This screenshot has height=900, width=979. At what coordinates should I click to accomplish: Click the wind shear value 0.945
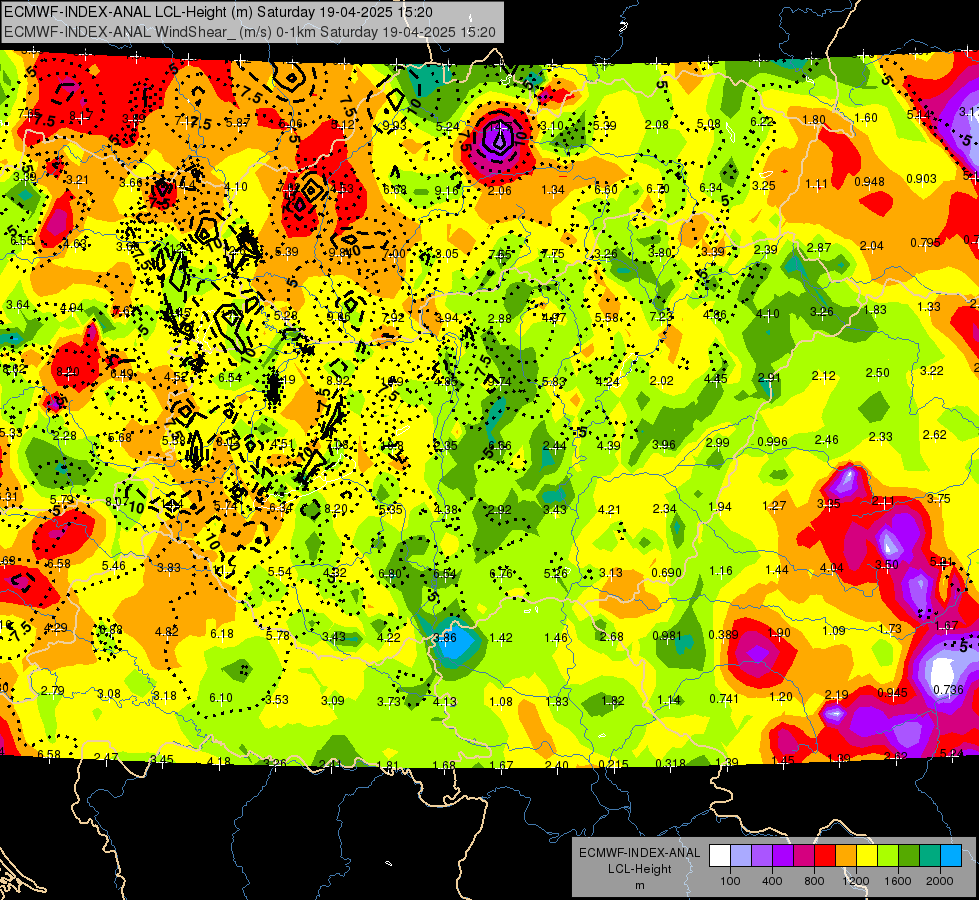892,693
